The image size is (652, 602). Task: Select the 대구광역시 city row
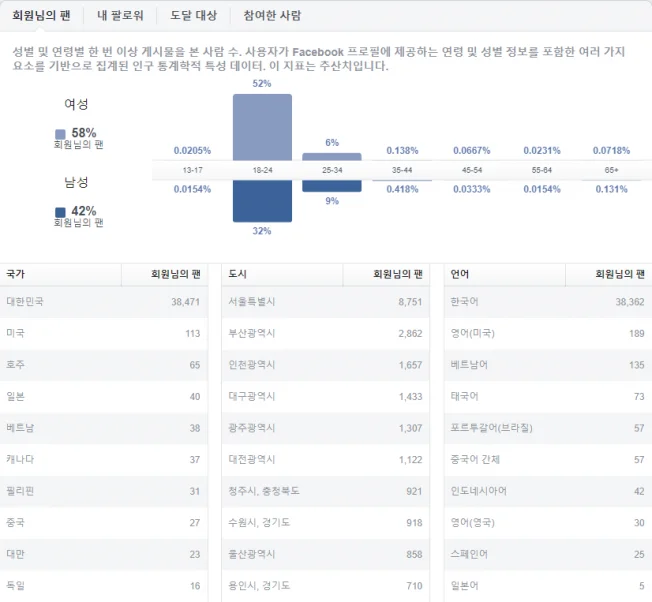[x=326, y=397]
